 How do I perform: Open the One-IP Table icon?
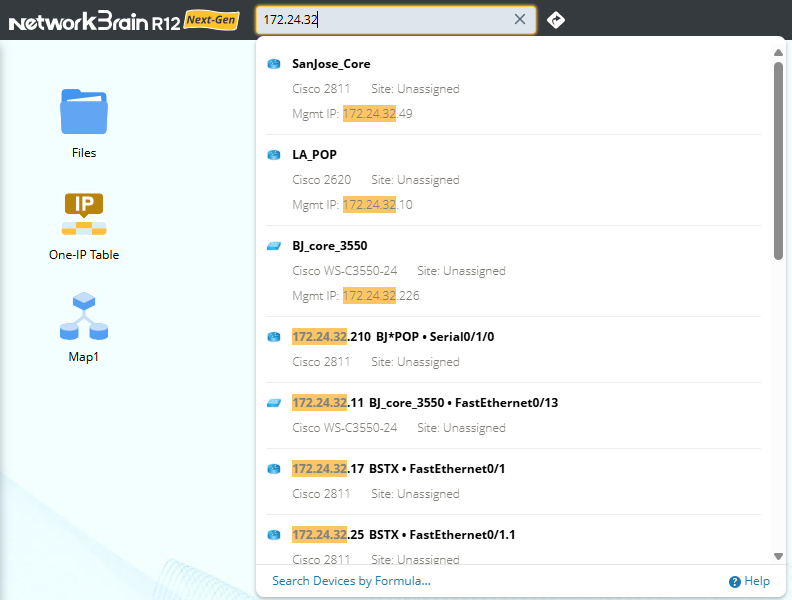pyautogui.click(x=84, y=215)
